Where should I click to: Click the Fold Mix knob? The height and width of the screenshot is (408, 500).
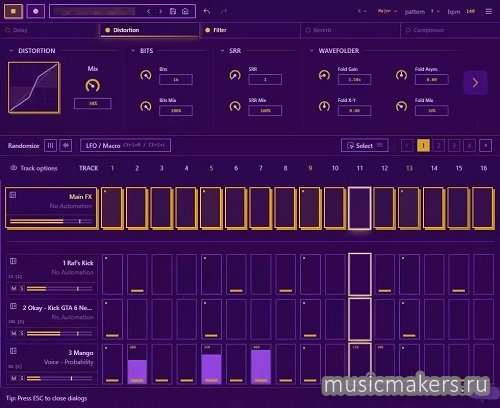click(x=401, y=106)
